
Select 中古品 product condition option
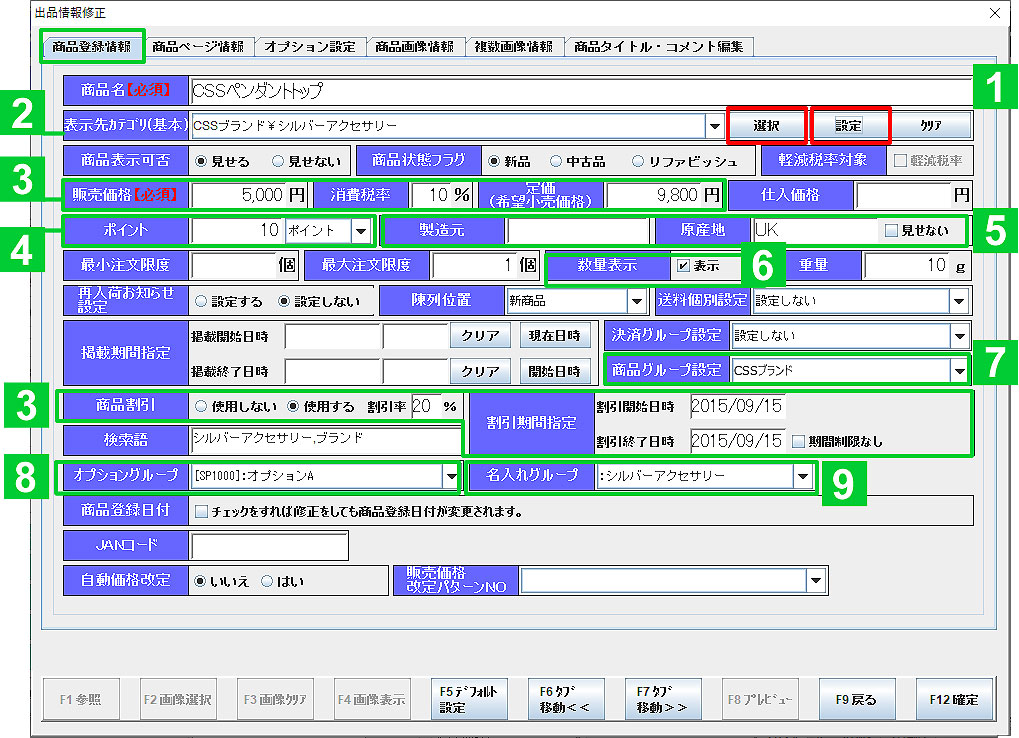pyautogui.click(x=558, y=161)
